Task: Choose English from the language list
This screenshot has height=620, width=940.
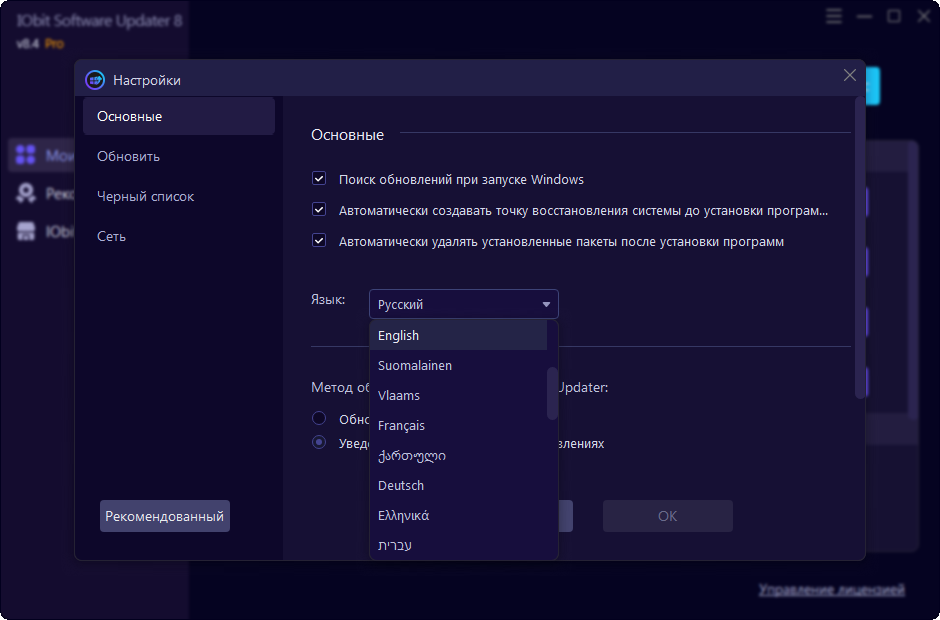Action: [459, 335]
